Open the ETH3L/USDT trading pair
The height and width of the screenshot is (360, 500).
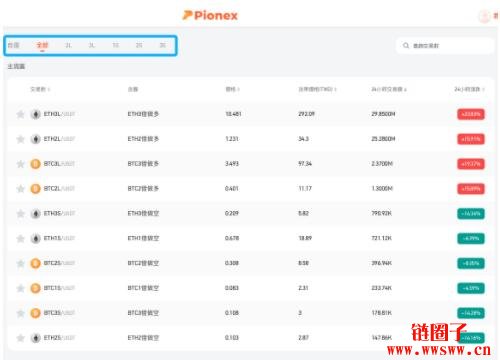59,114
